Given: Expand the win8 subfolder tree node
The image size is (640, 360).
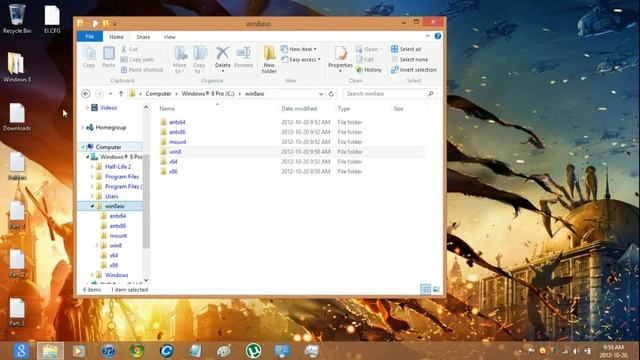Looking at the screenshot, I should coord(97,245).
